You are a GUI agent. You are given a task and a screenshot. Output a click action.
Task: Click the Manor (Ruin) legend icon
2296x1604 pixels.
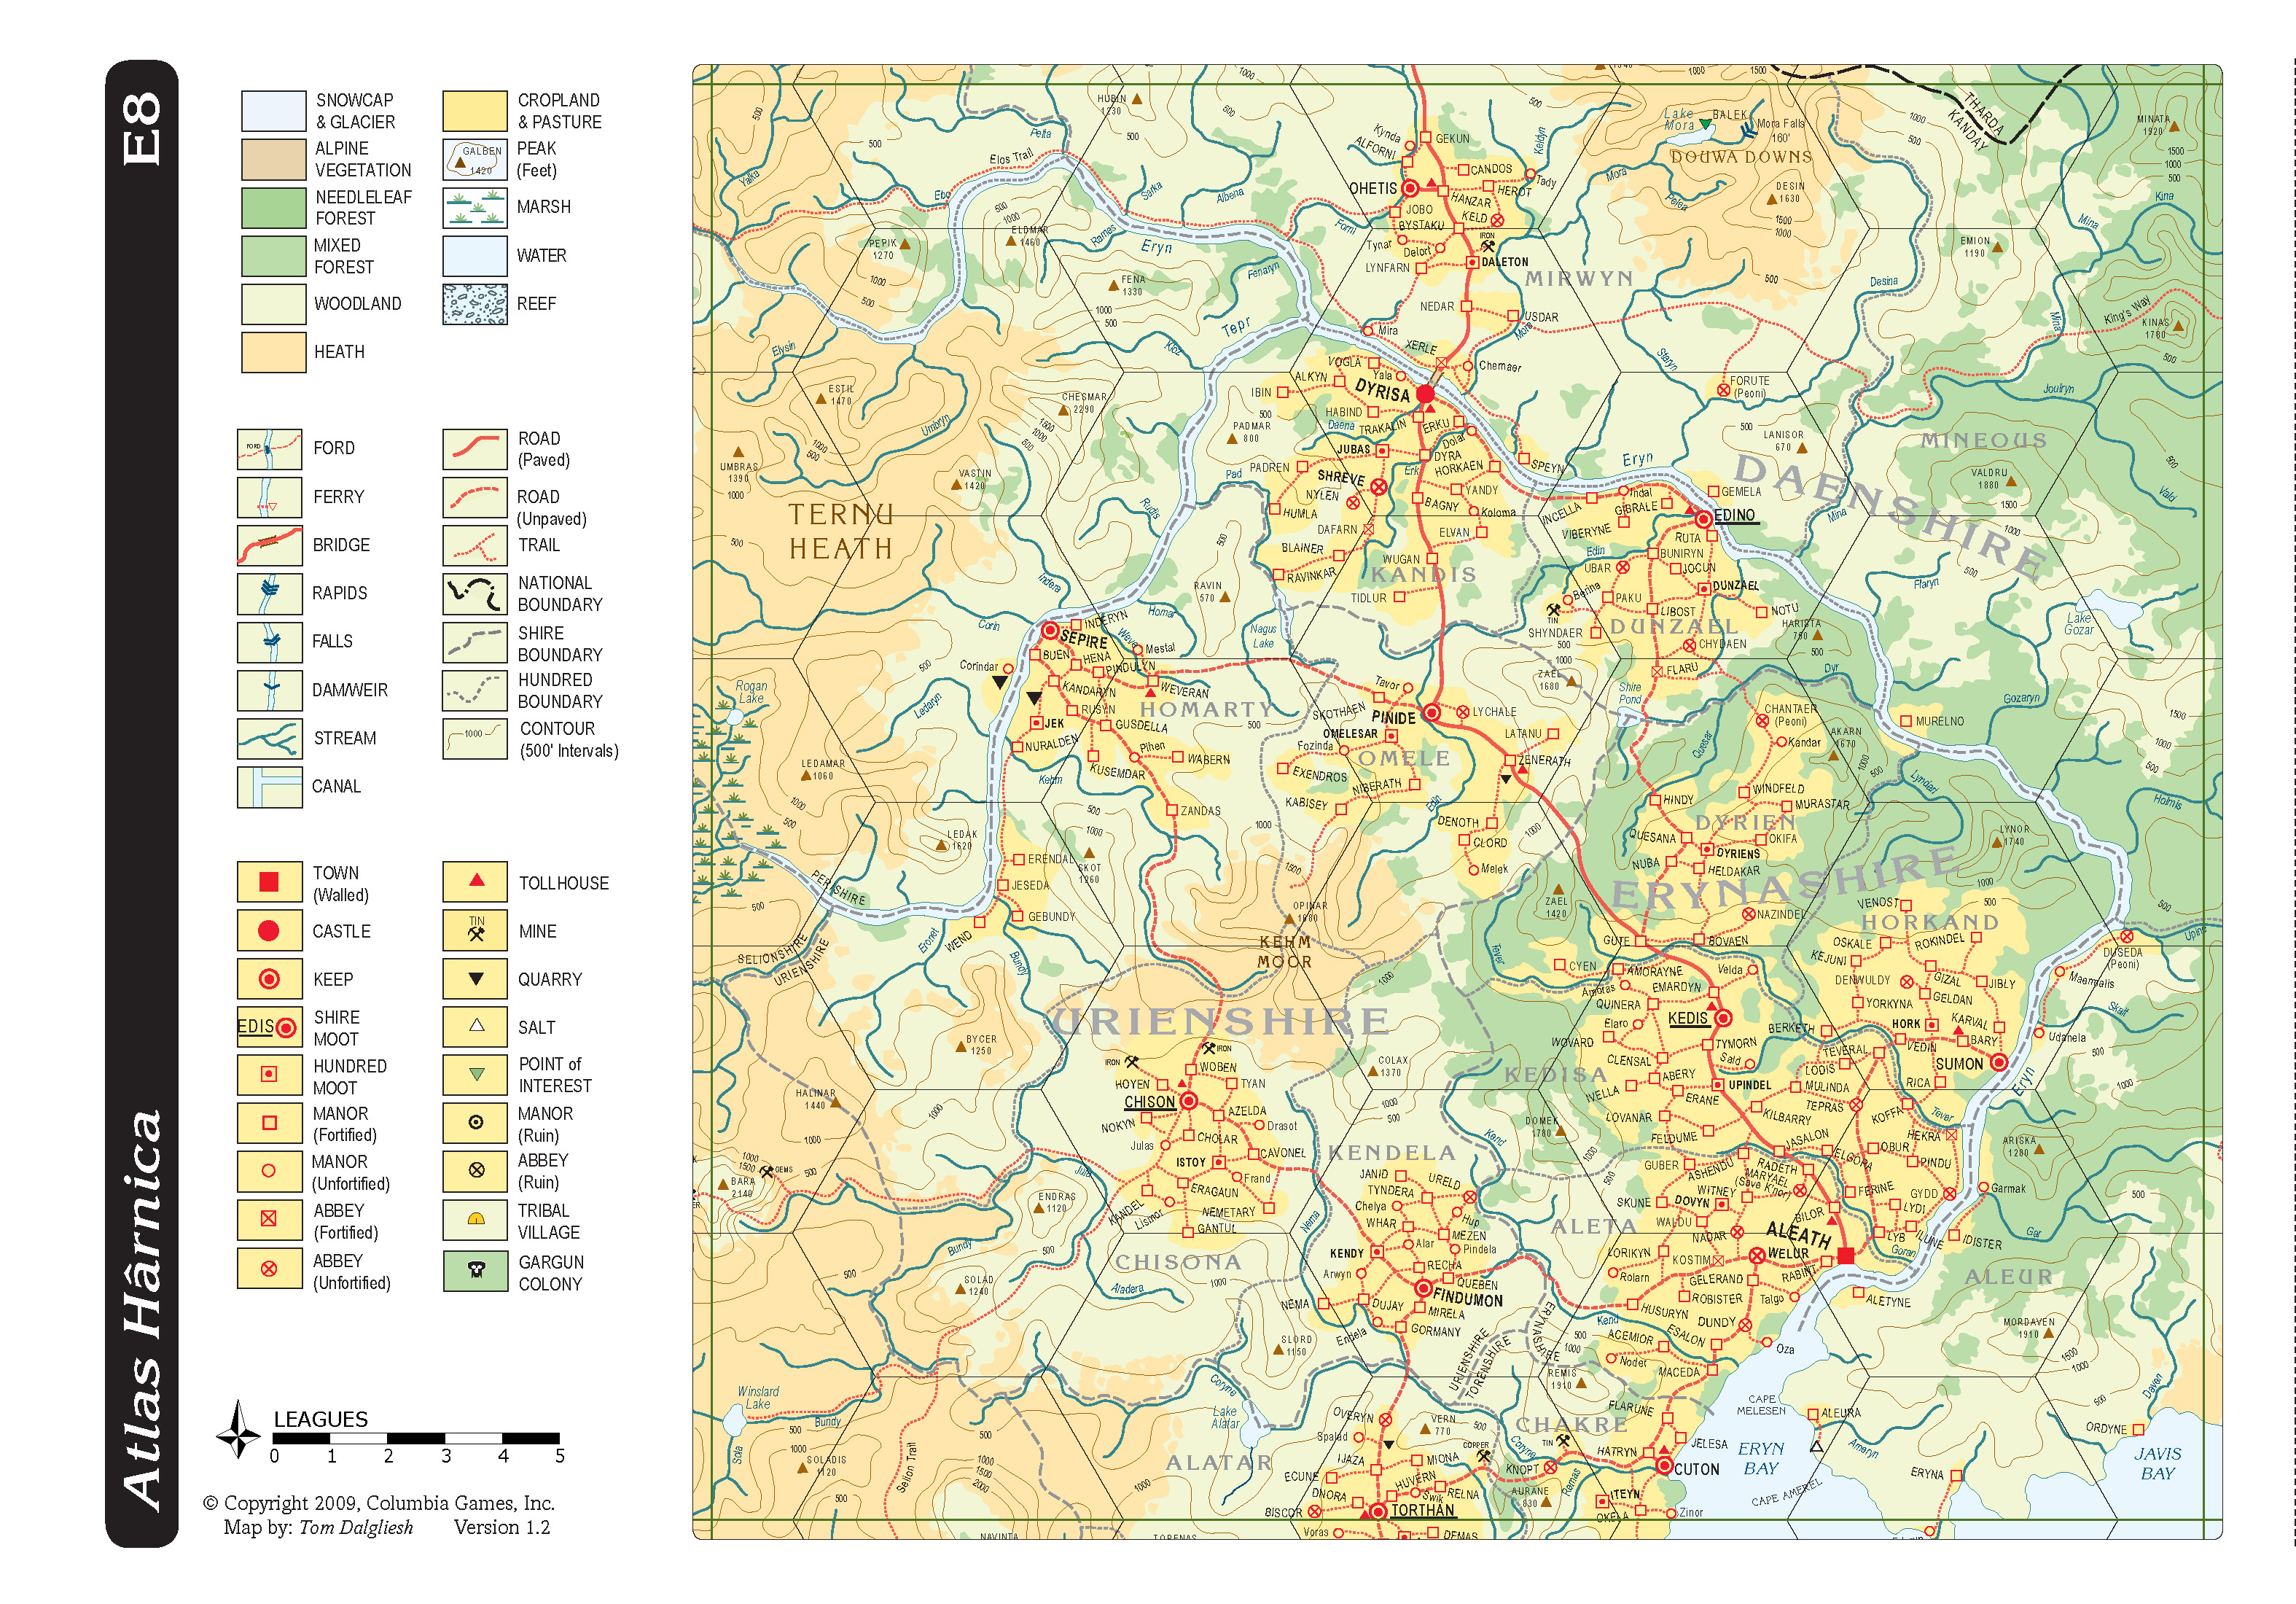(476, 1123)
